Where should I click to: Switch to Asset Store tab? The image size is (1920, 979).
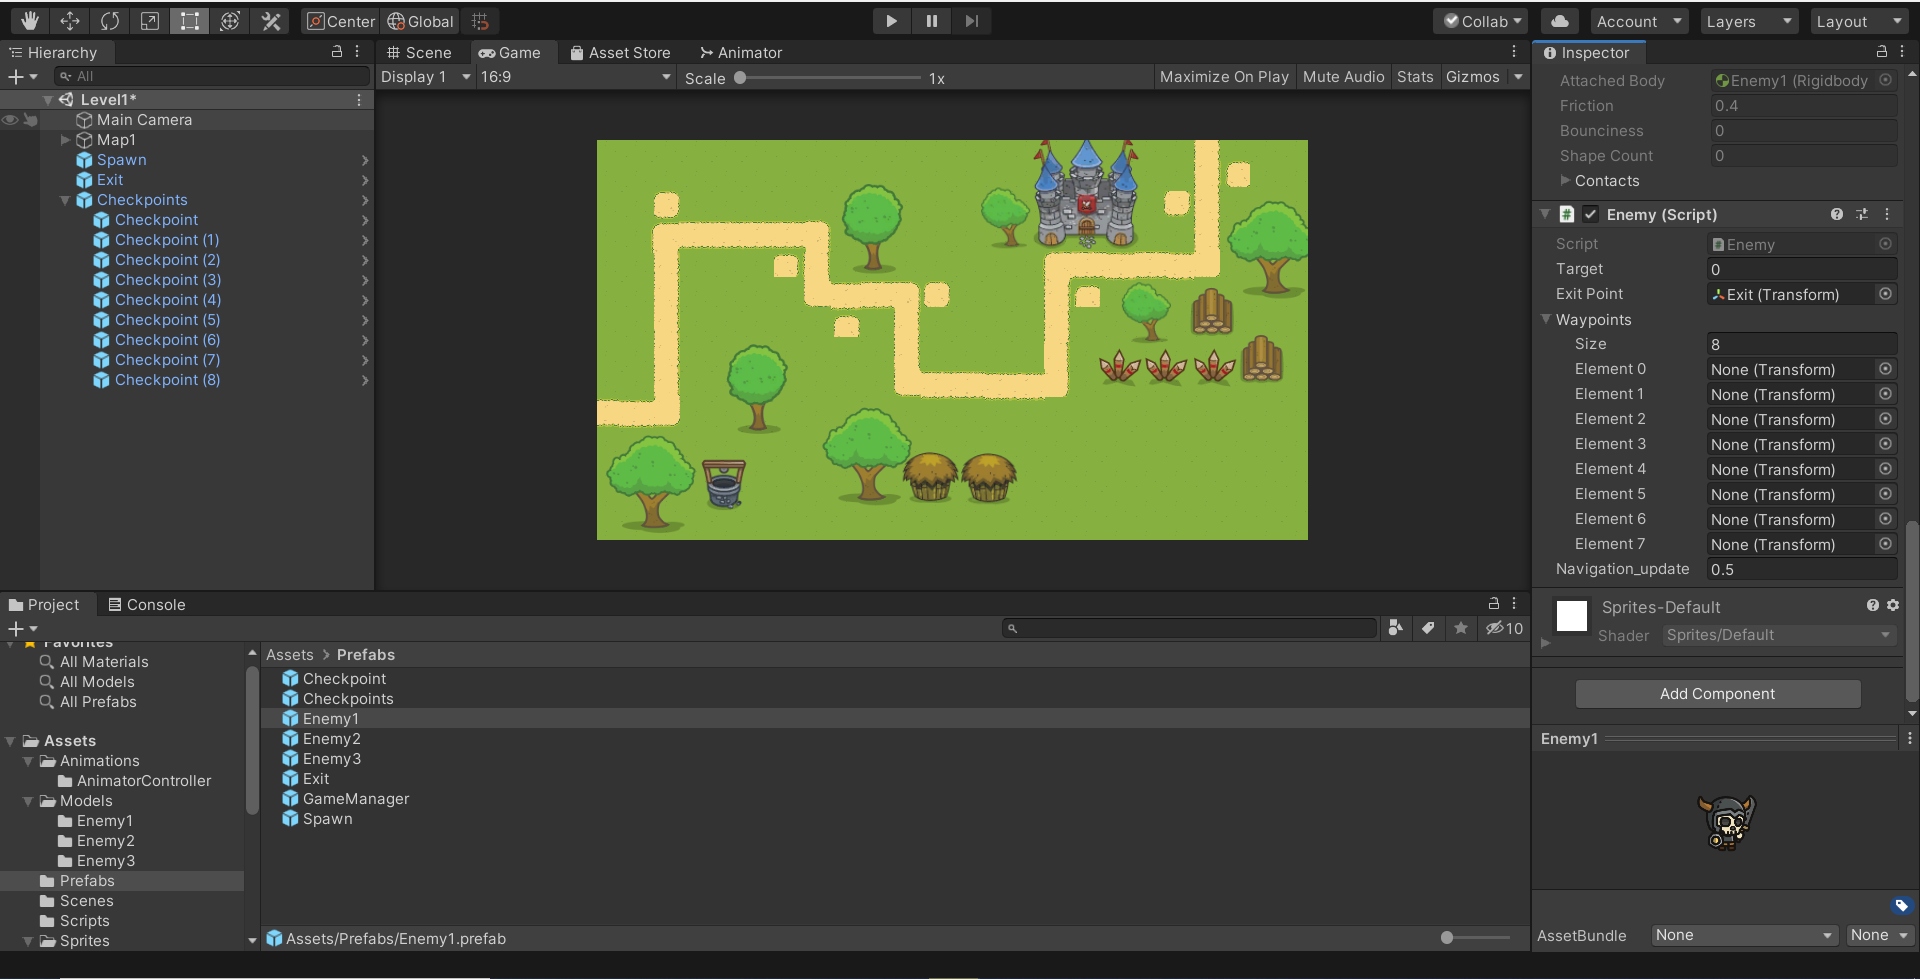pyautogui.click(x=620, y=52)
